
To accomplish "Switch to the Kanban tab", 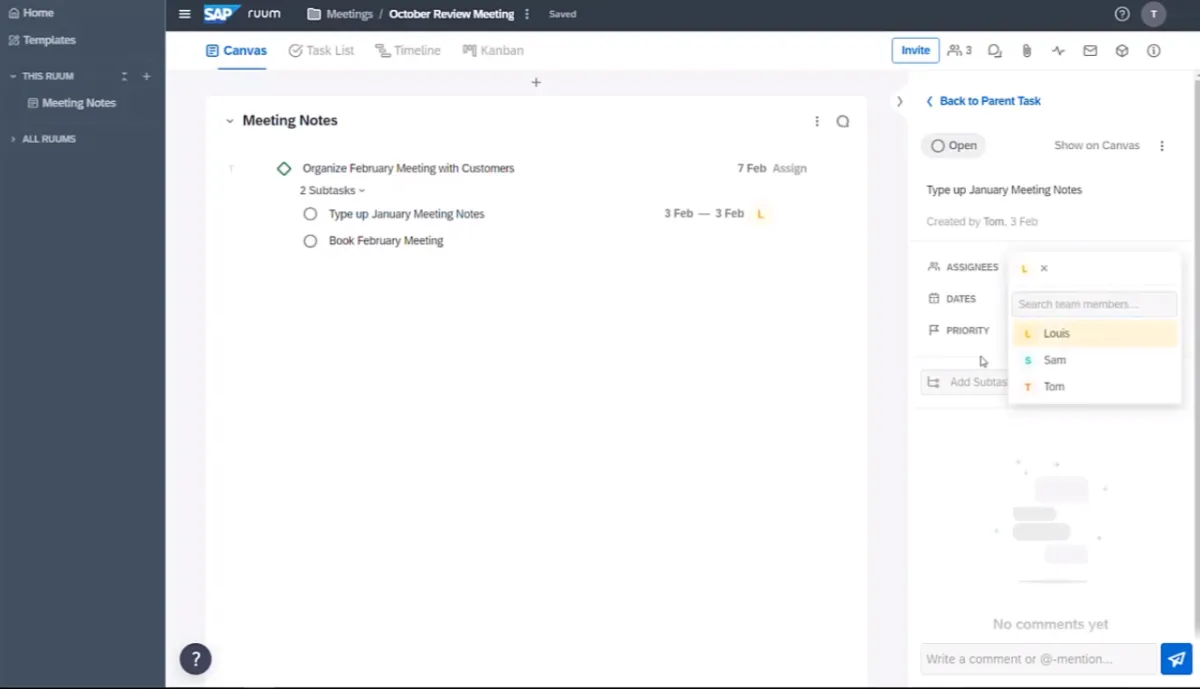I will pos(493,50).
